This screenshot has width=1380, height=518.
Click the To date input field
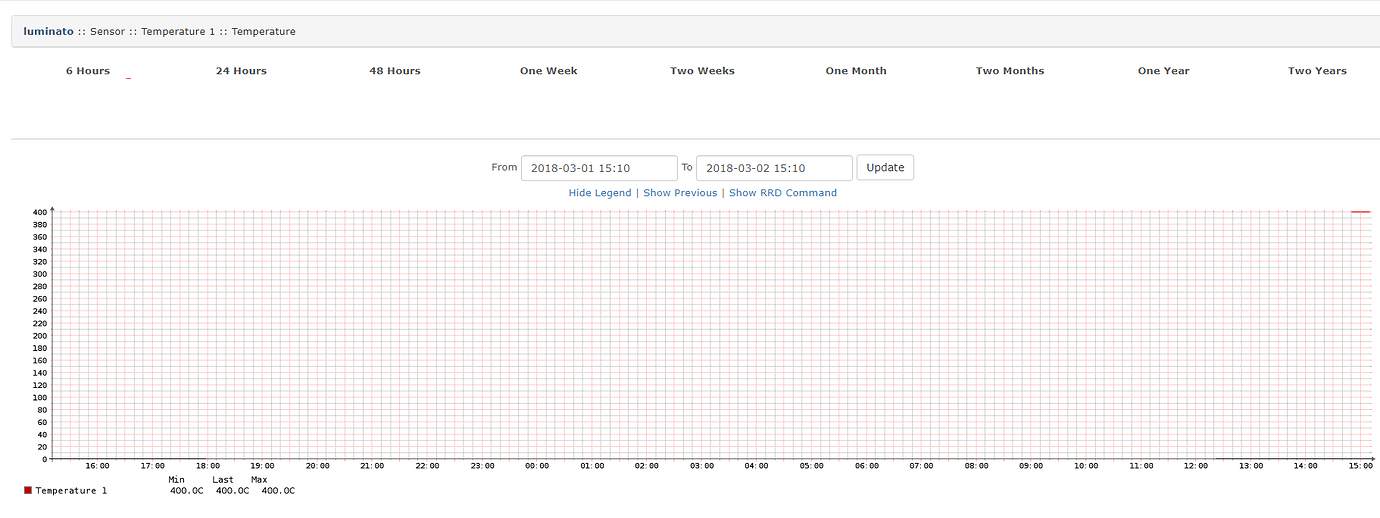(773, 168)
